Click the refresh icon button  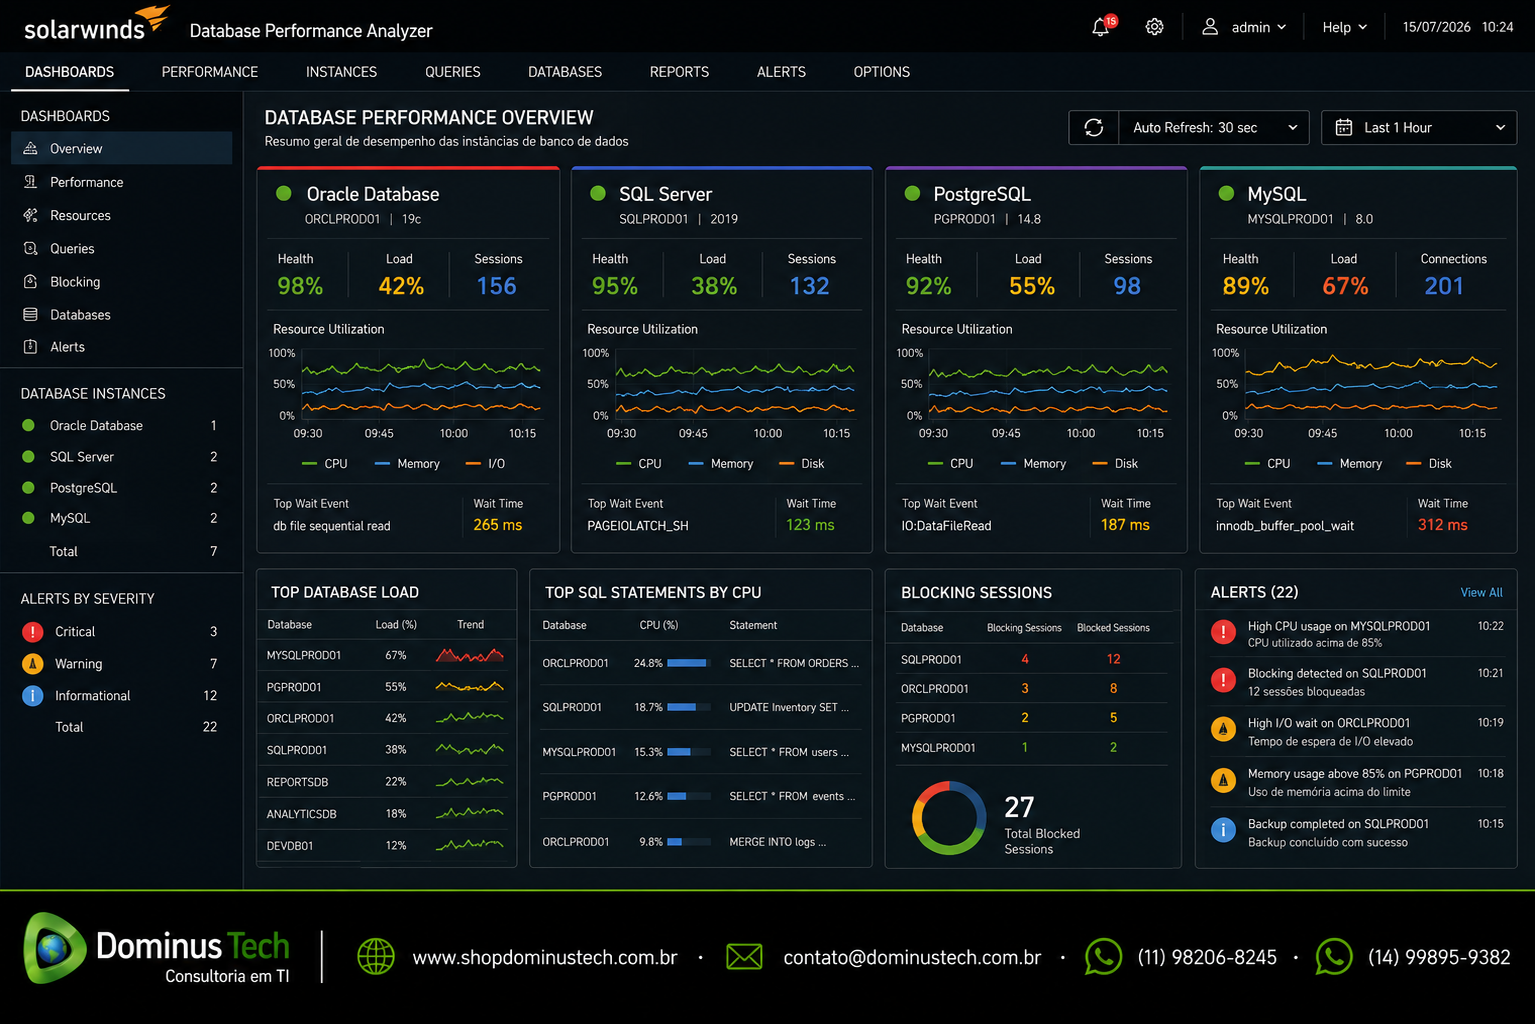click(x=1094, y=128)
